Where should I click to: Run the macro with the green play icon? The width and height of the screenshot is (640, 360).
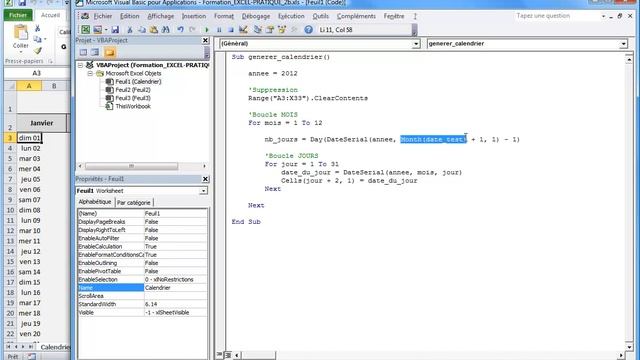(x=207, y=30)
